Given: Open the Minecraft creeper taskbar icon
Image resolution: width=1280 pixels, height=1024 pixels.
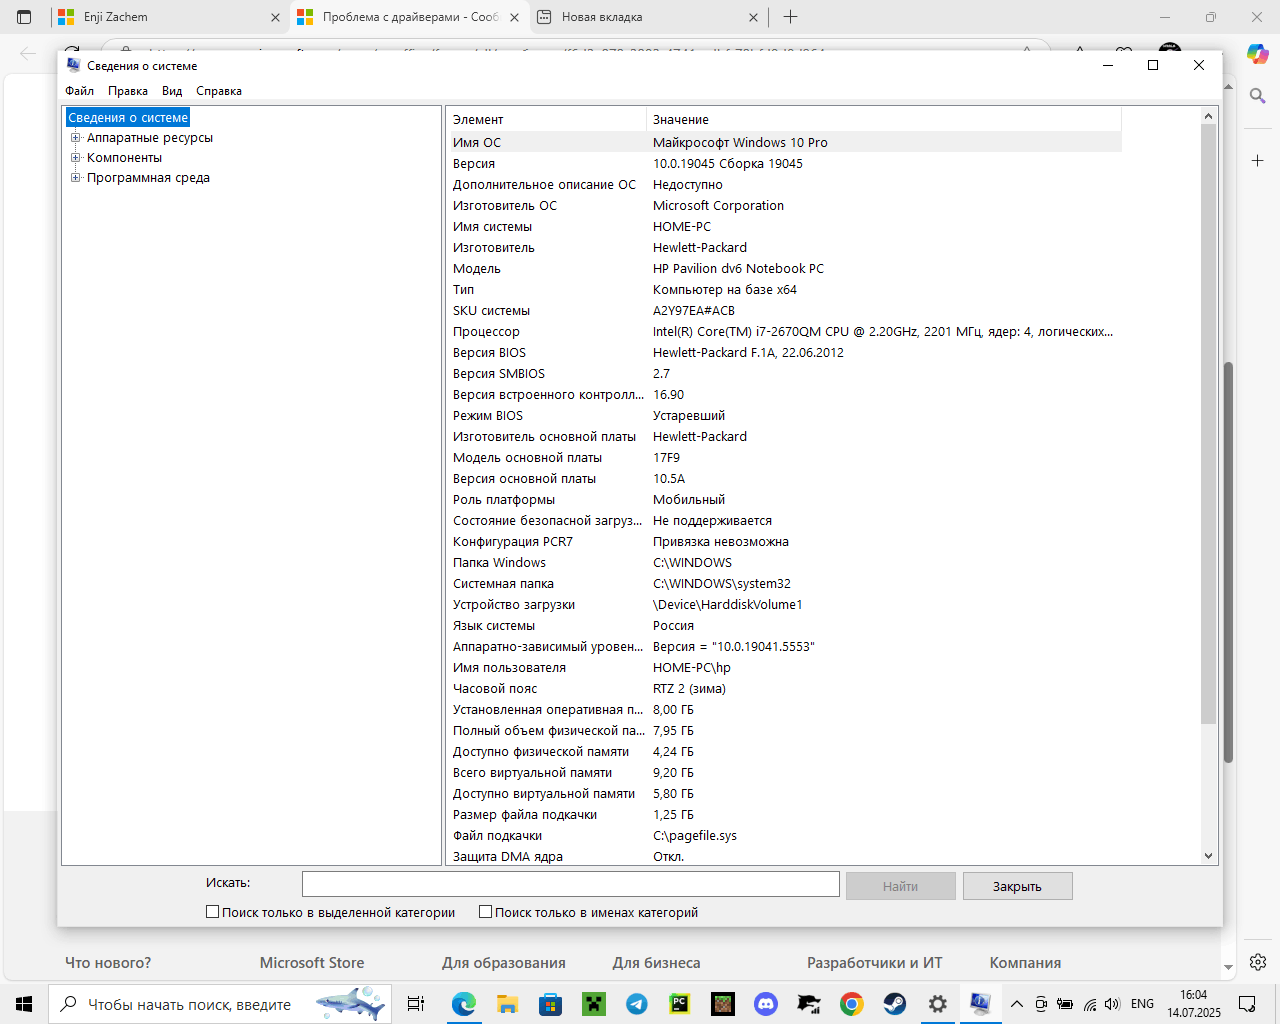Looking at the screenshot, I should pyautogui.click(x=593, y=1004).
